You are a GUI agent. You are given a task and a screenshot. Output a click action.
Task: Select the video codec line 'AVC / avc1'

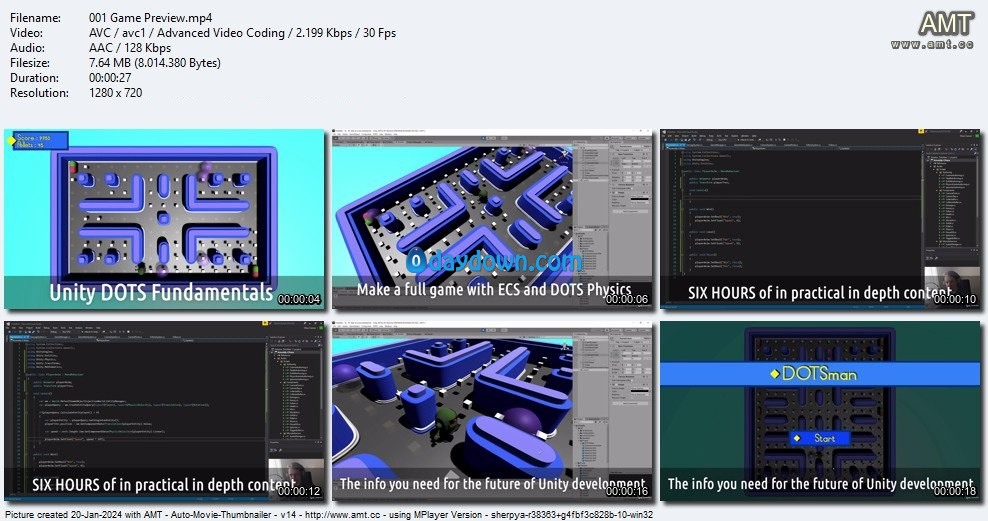243,33
